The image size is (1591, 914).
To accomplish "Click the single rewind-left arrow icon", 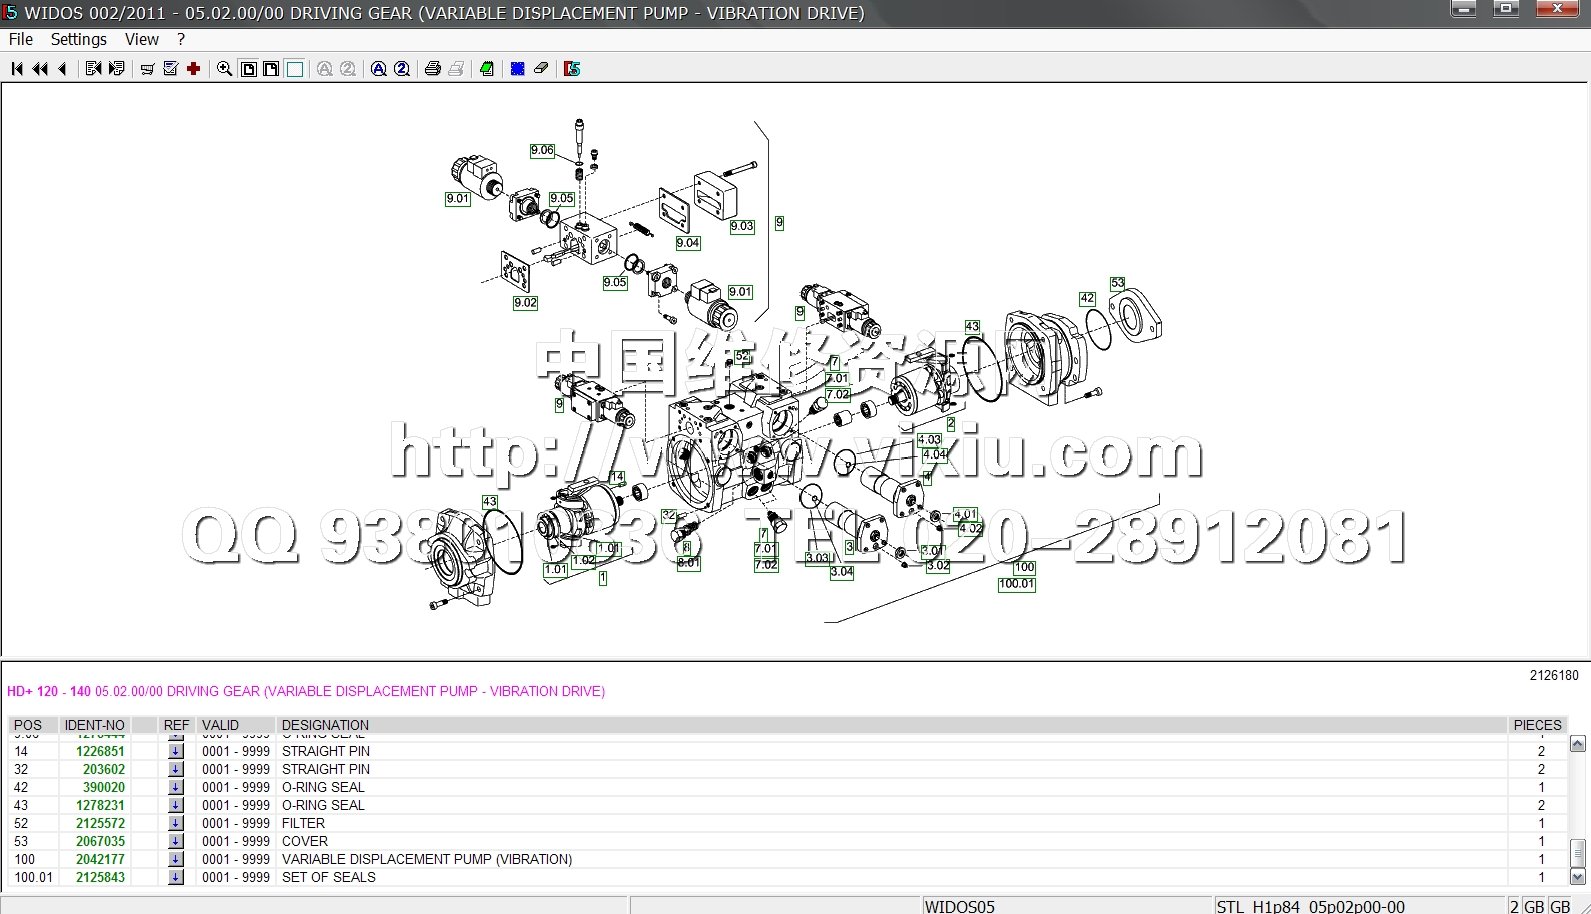I will tap(63, 69).
